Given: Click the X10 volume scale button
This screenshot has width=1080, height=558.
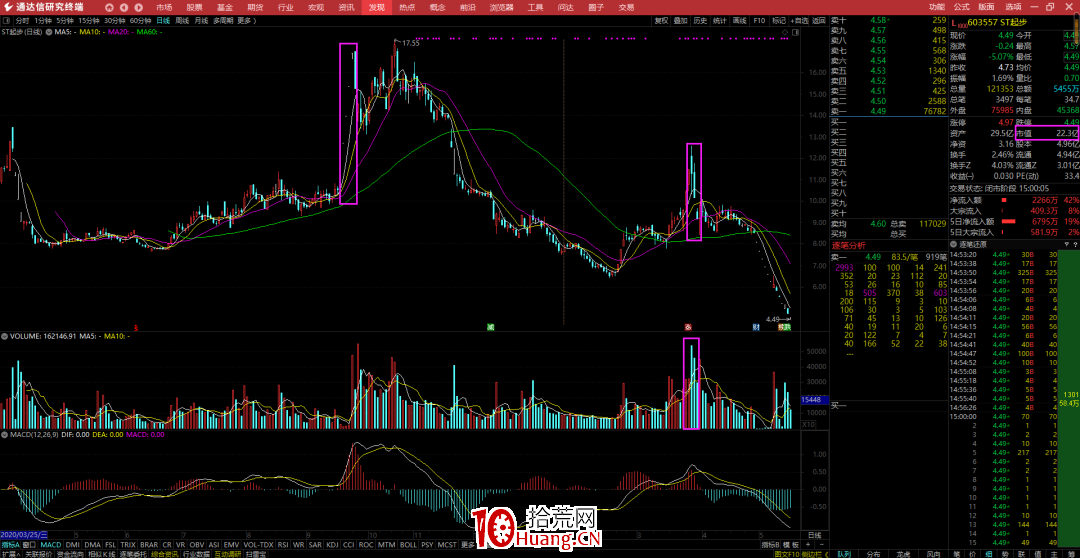Looking at the screenshot, I should click(x=809, y=425).
